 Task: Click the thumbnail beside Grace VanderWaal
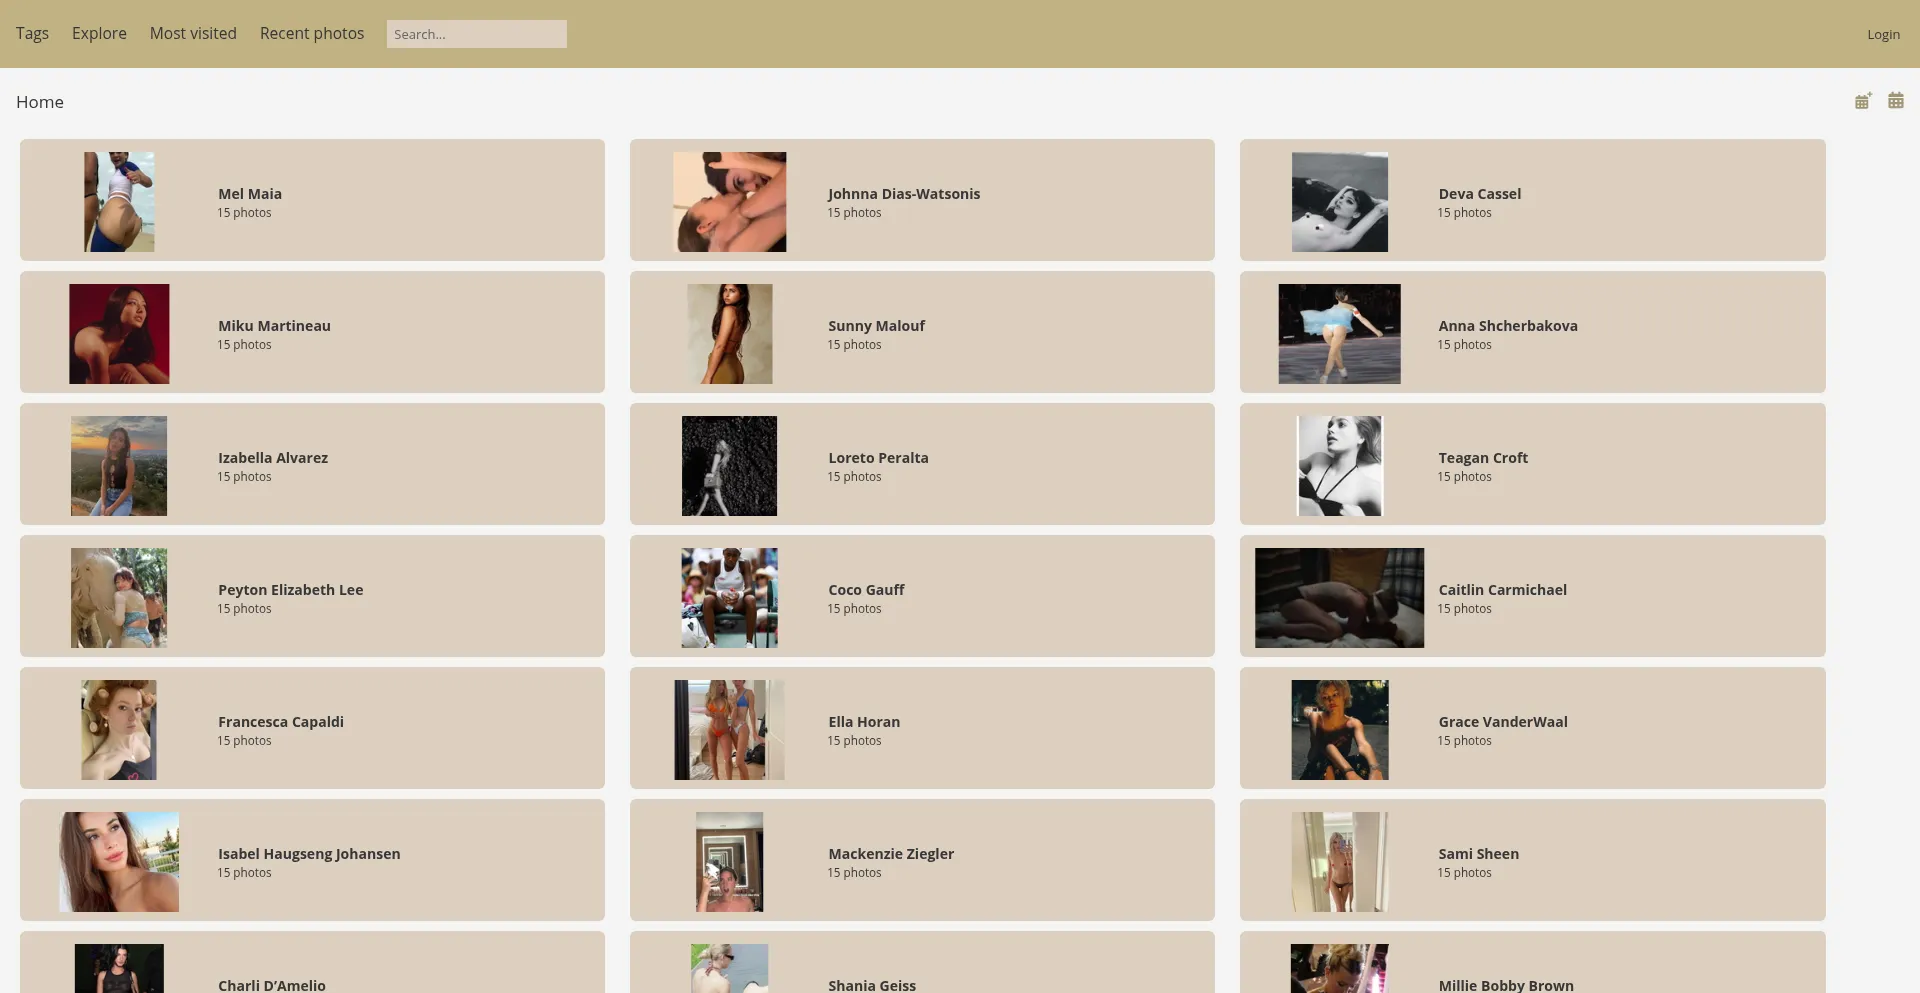coord(1340,730)
